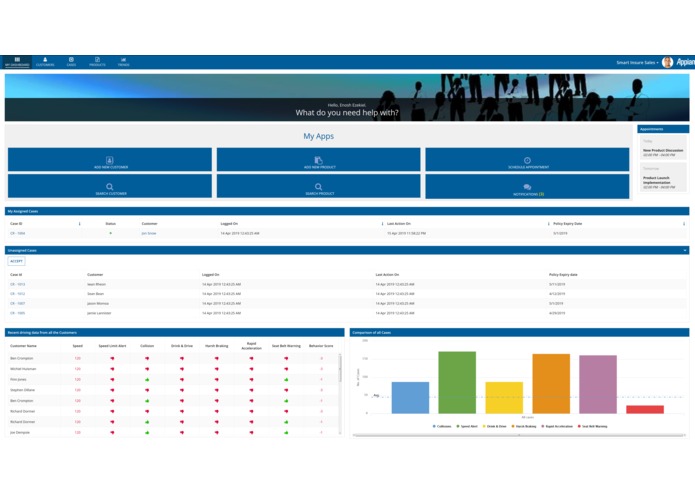The image size is (695, 494).
Task: Click the Sean Bean customer cell
Action: click(95, 294)
